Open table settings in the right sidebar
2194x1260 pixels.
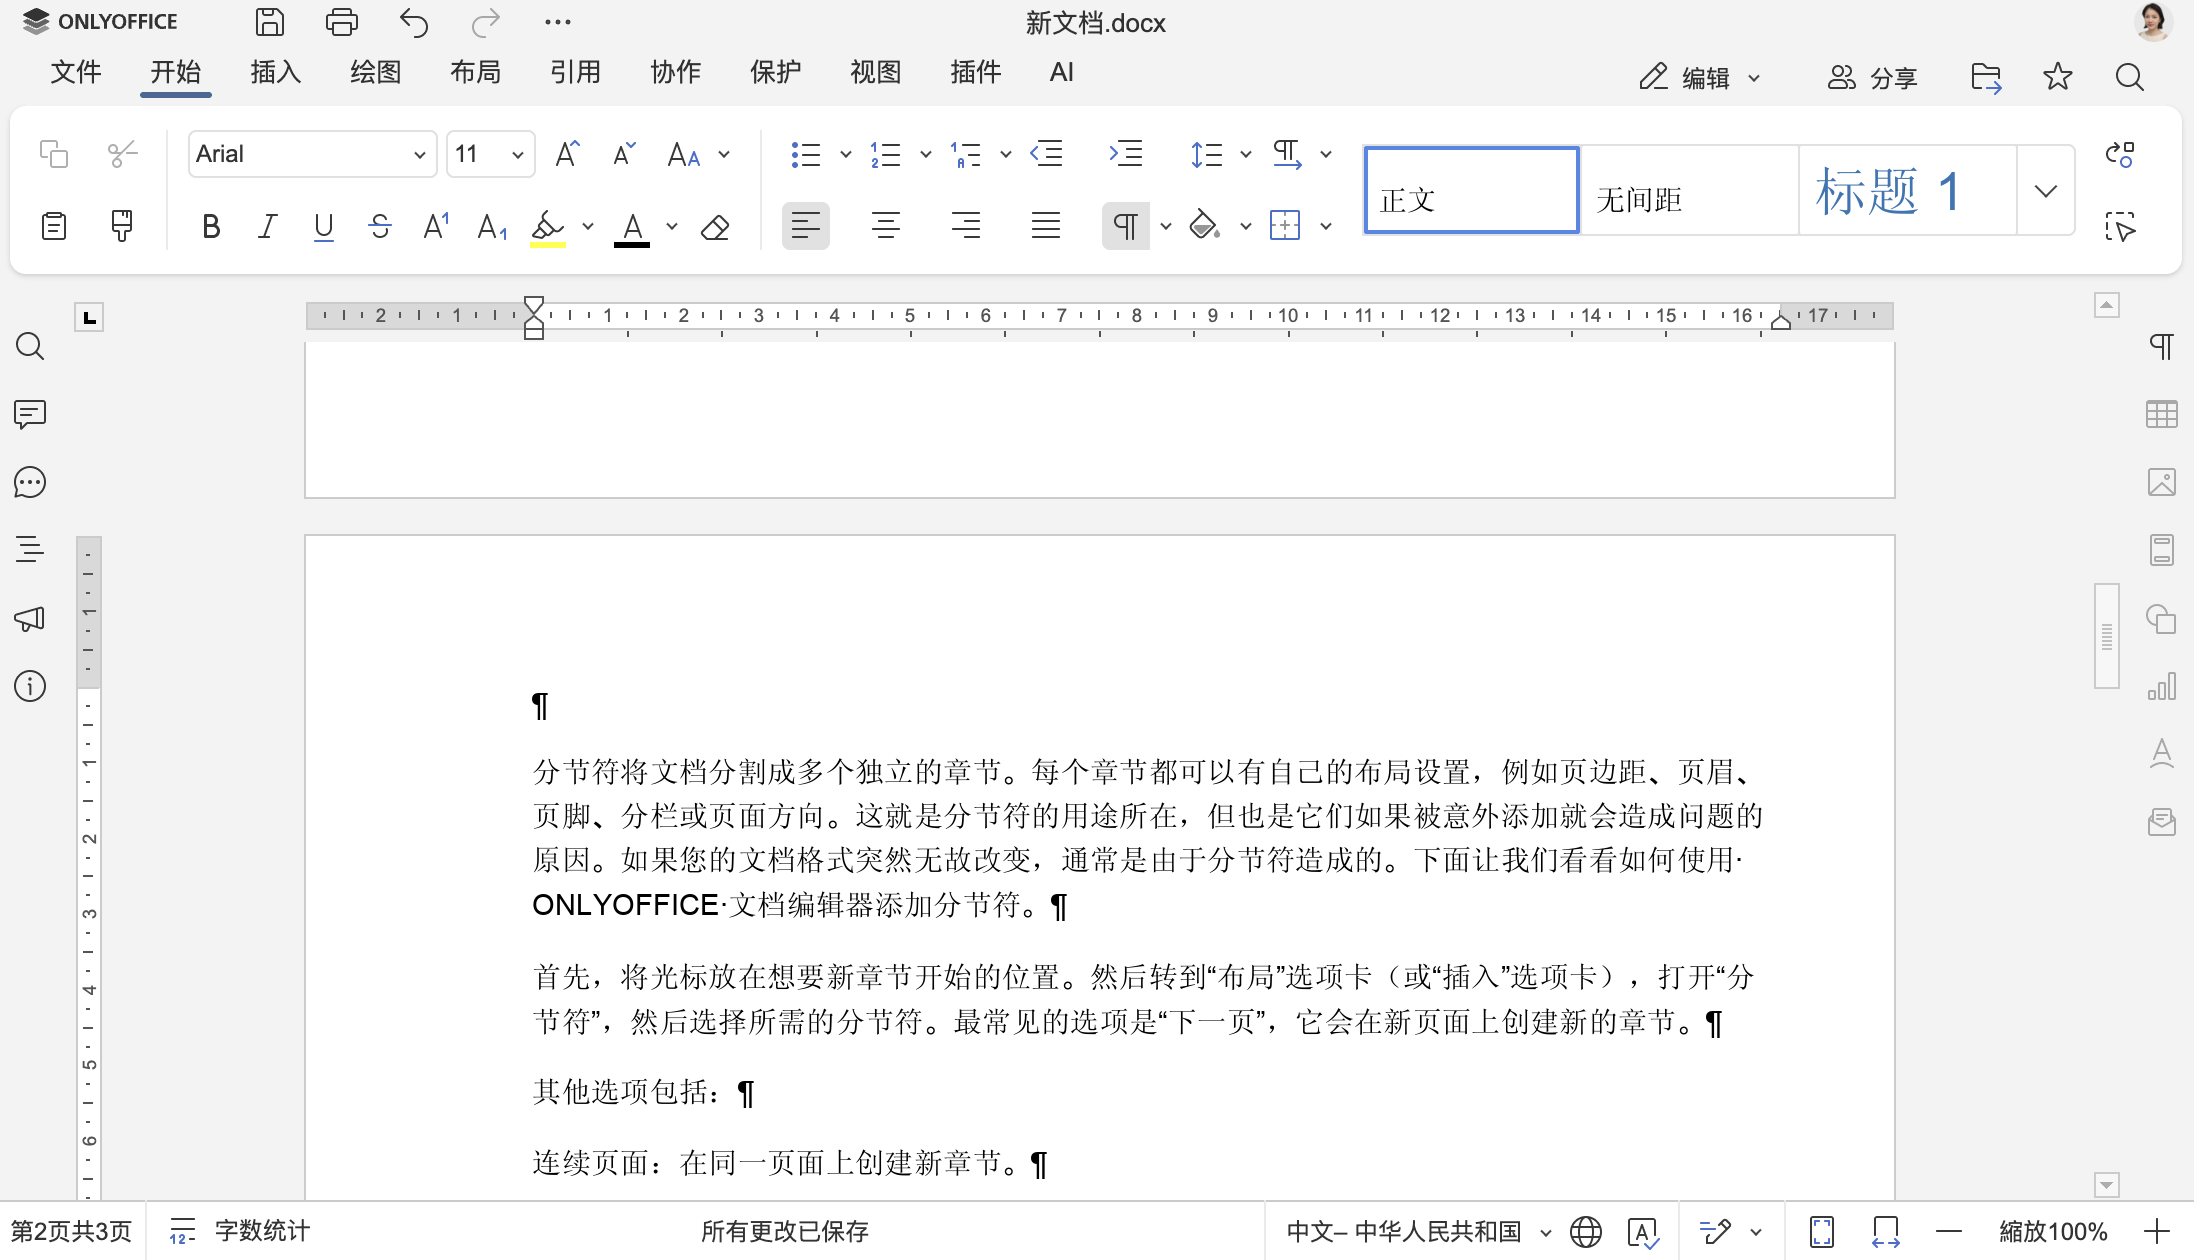pos(2163,414)
